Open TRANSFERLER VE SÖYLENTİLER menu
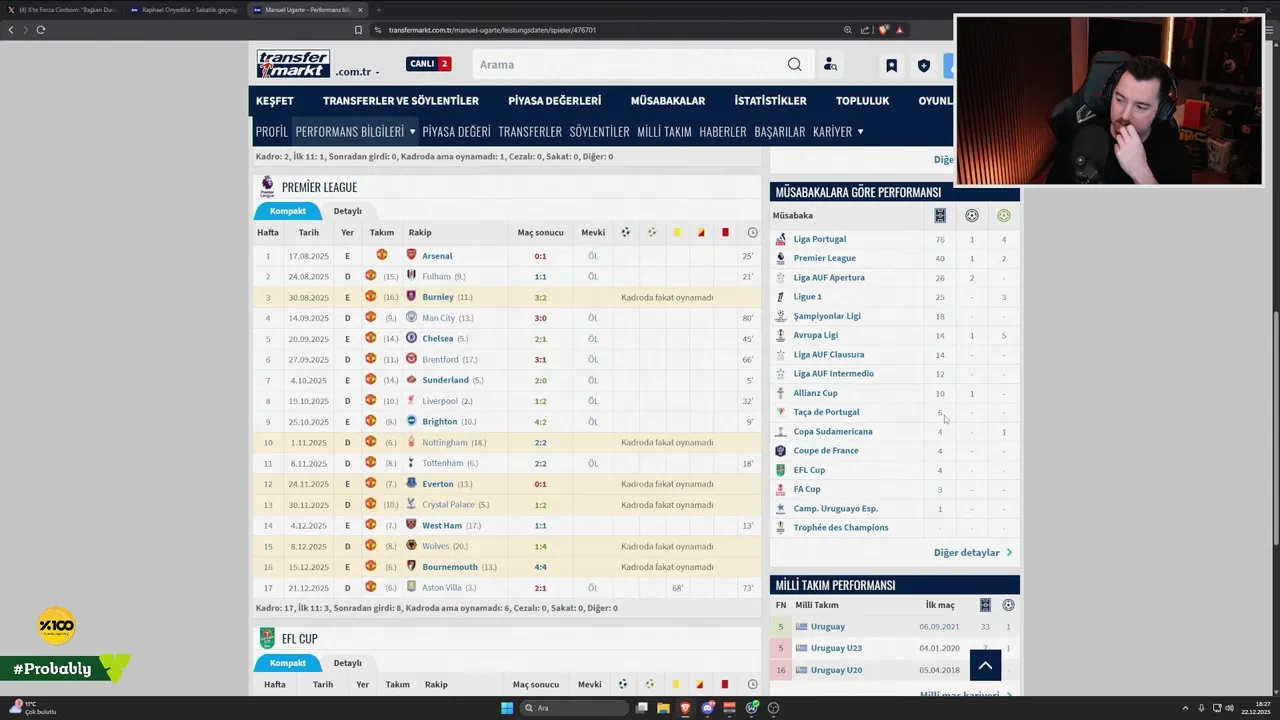Screen dimensions: 1280x720 click(x=400, y=101)
